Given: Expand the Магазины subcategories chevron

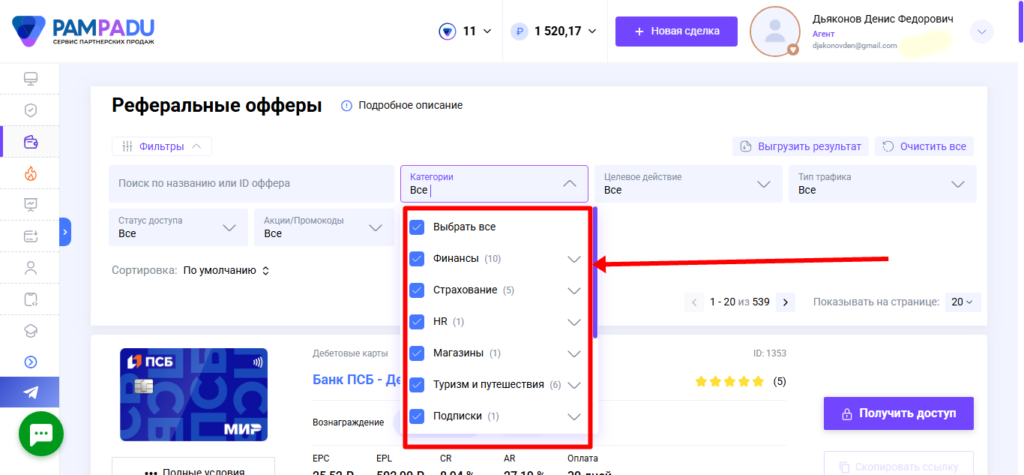Looking at the screenshot, I should point(574,354).
